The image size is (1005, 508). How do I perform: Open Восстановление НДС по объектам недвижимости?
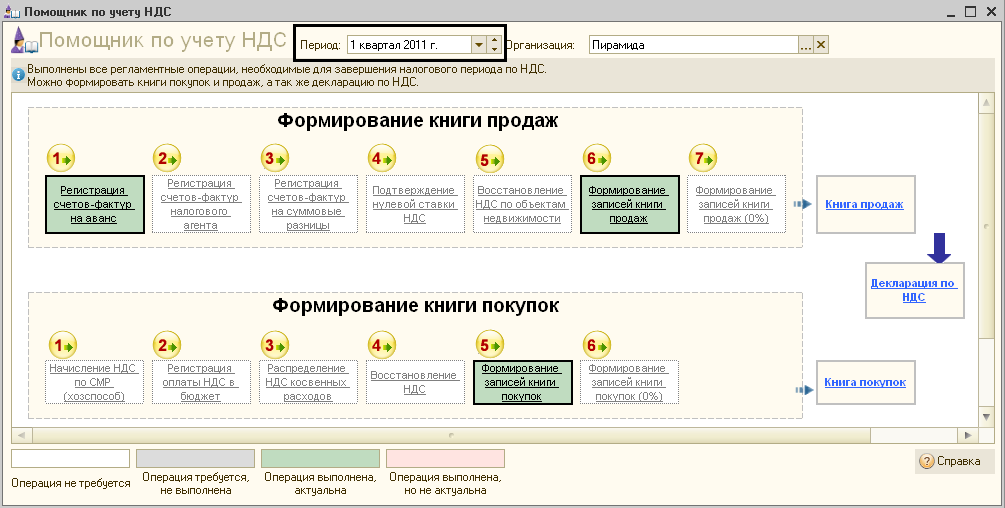point(522,204)
